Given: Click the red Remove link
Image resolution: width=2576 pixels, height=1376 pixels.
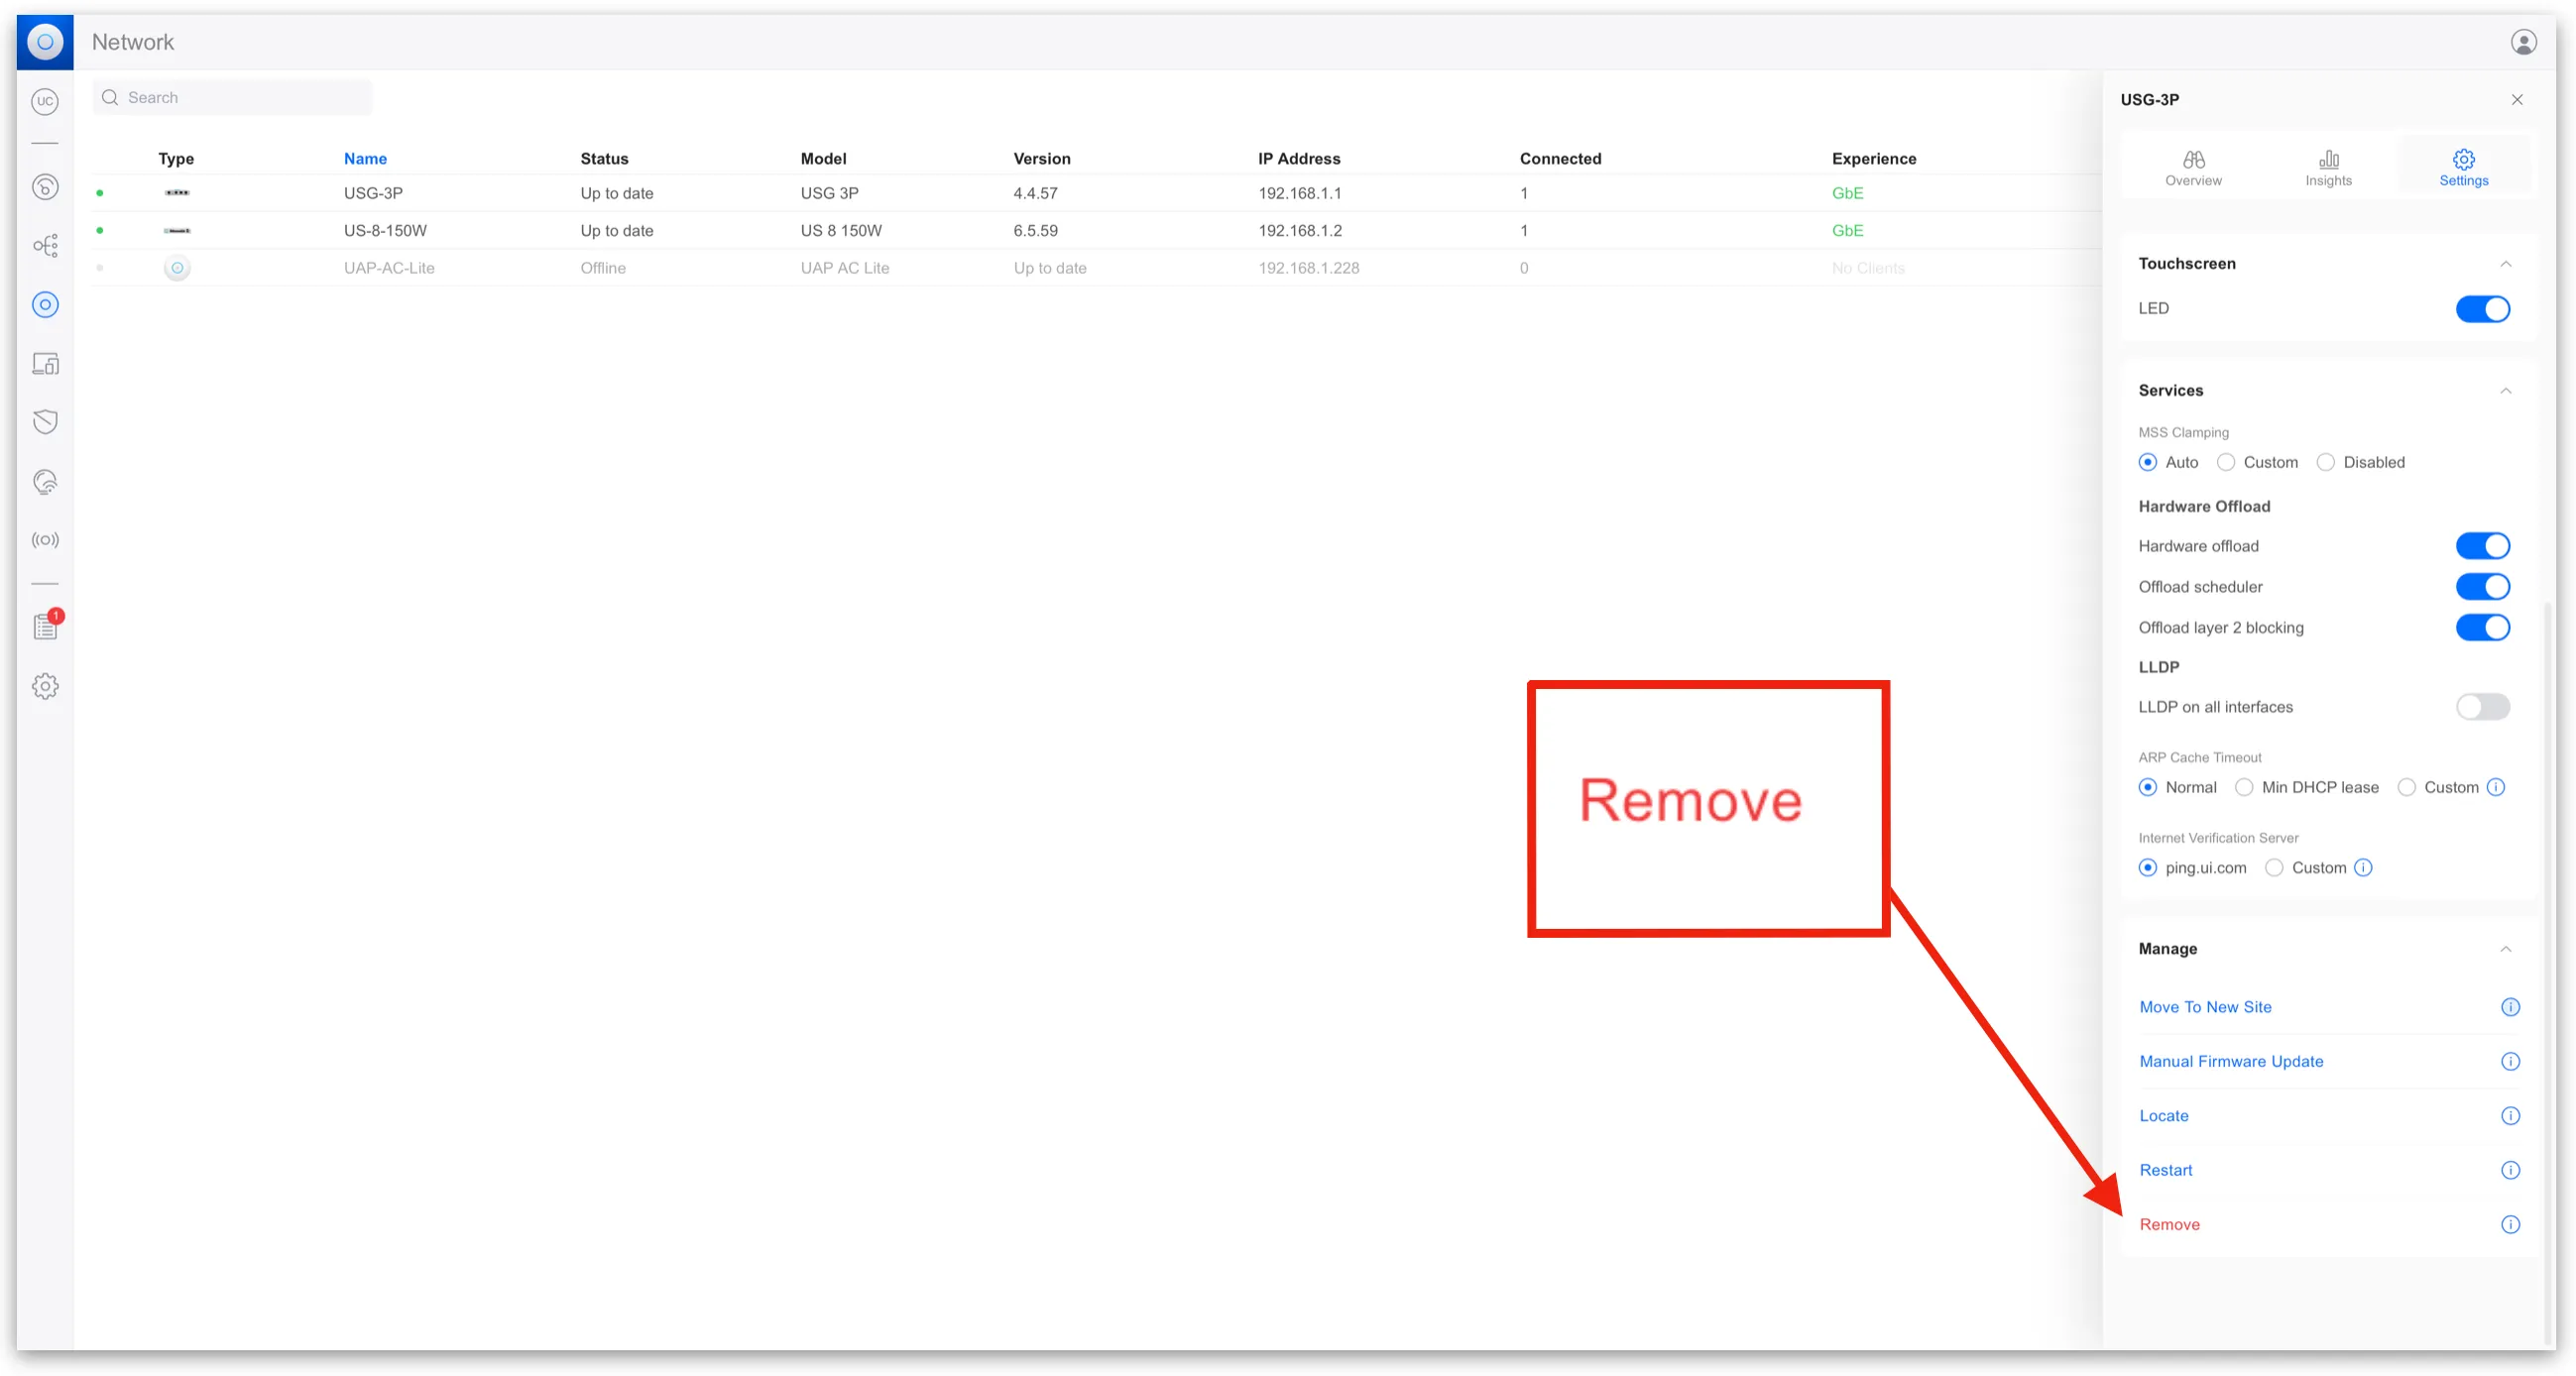Looking at the screenshot, I should (2169, 1225).
